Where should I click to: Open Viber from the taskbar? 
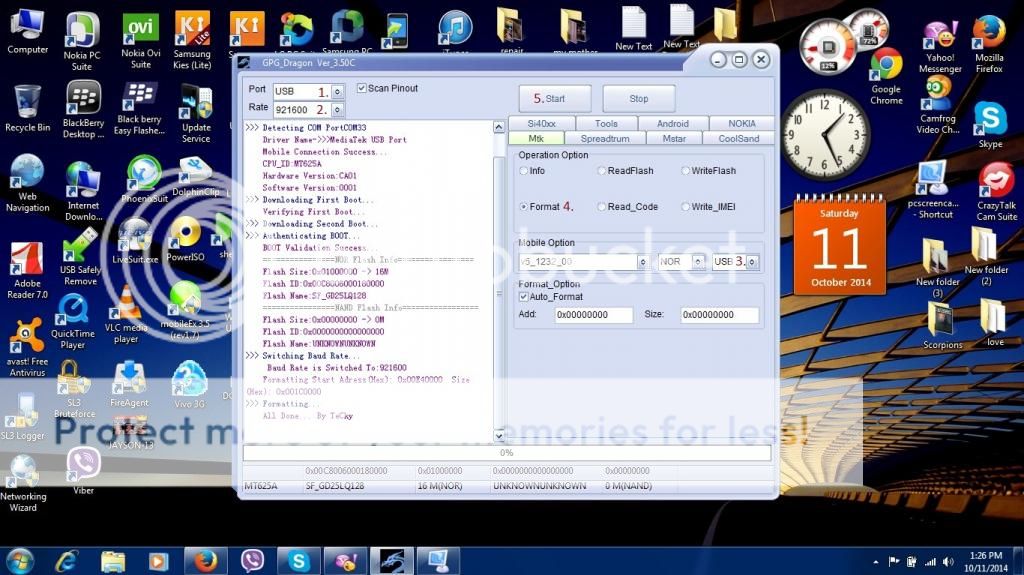pos(252,560)
